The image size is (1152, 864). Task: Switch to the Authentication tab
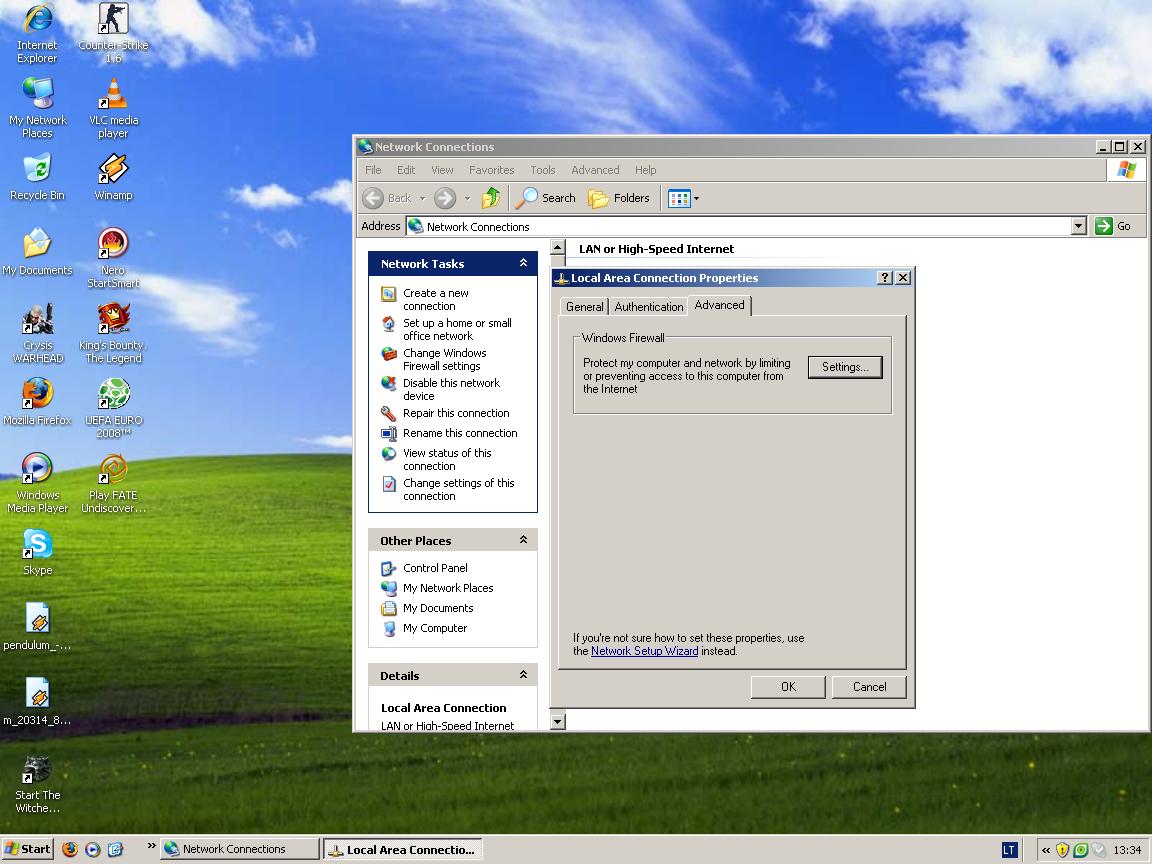pos(649,306)
